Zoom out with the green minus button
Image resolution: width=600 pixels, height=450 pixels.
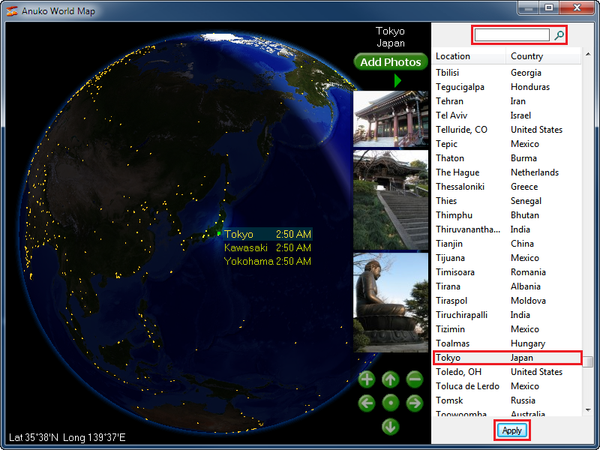pyautogui.click(x=414, y=379)
